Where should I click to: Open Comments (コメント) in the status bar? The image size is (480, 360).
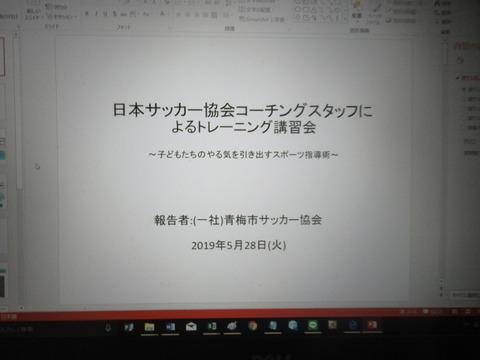[432, 312]
